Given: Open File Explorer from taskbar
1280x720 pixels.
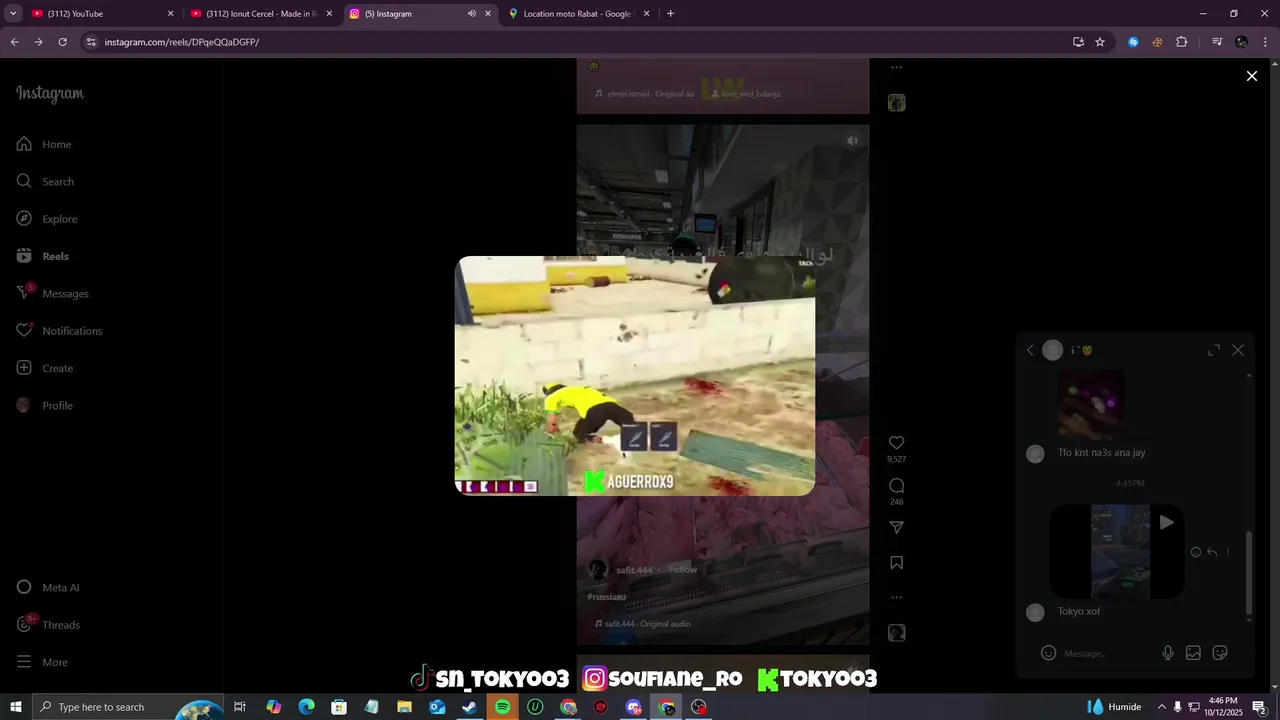Looking at the screenshot, I should click(404, 707).
